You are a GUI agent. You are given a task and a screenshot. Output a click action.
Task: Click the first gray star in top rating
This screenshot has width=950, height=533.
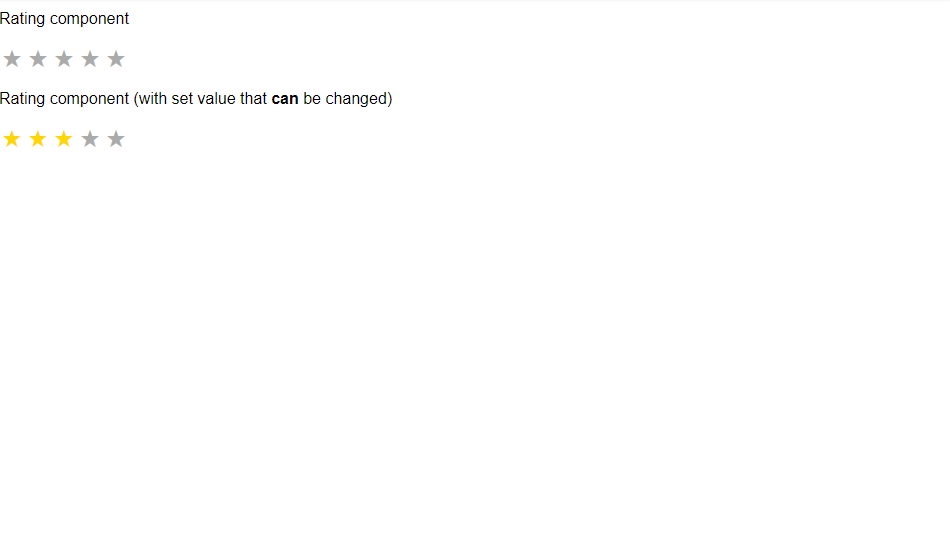(x=12, y=59)
